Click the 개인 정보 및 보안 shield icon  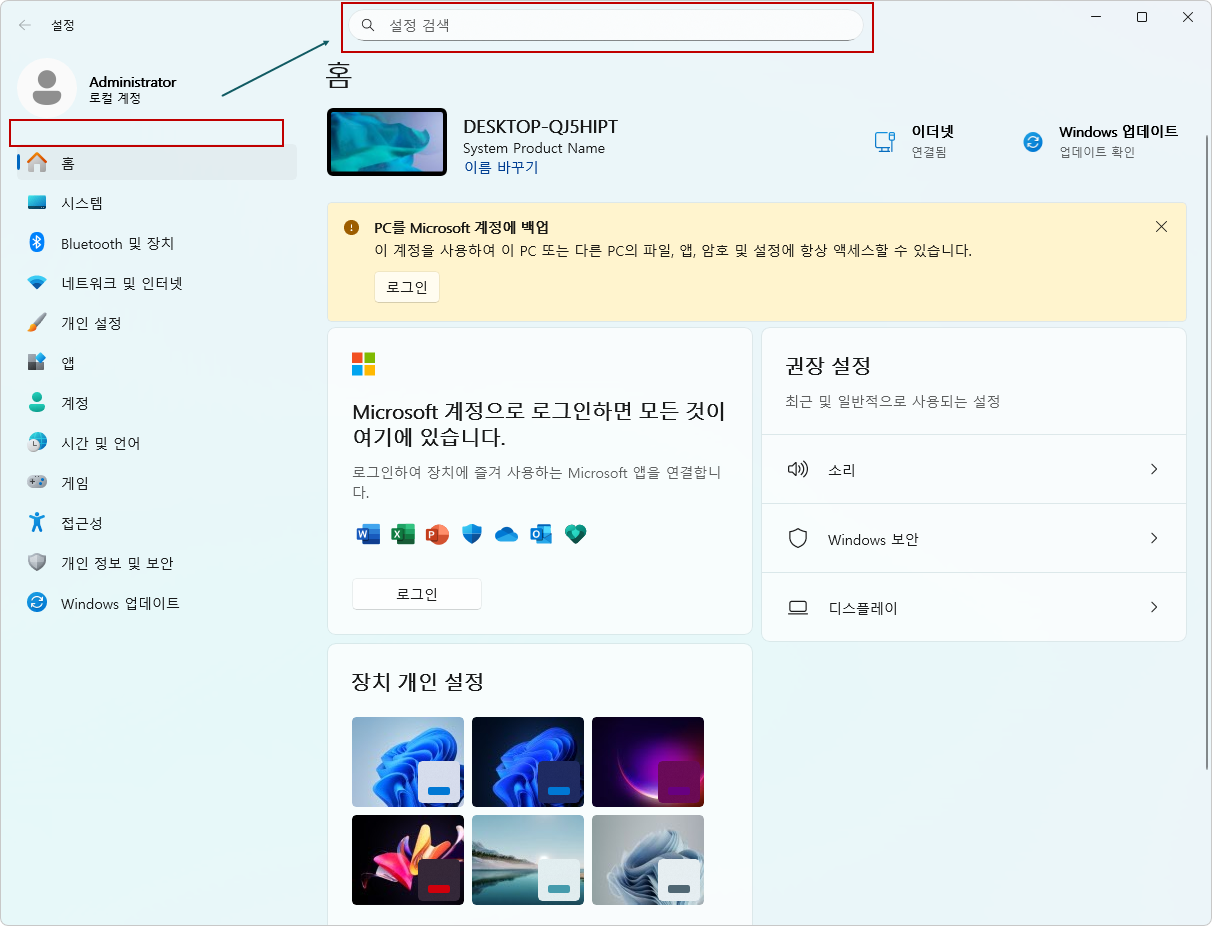coord(37,563)
